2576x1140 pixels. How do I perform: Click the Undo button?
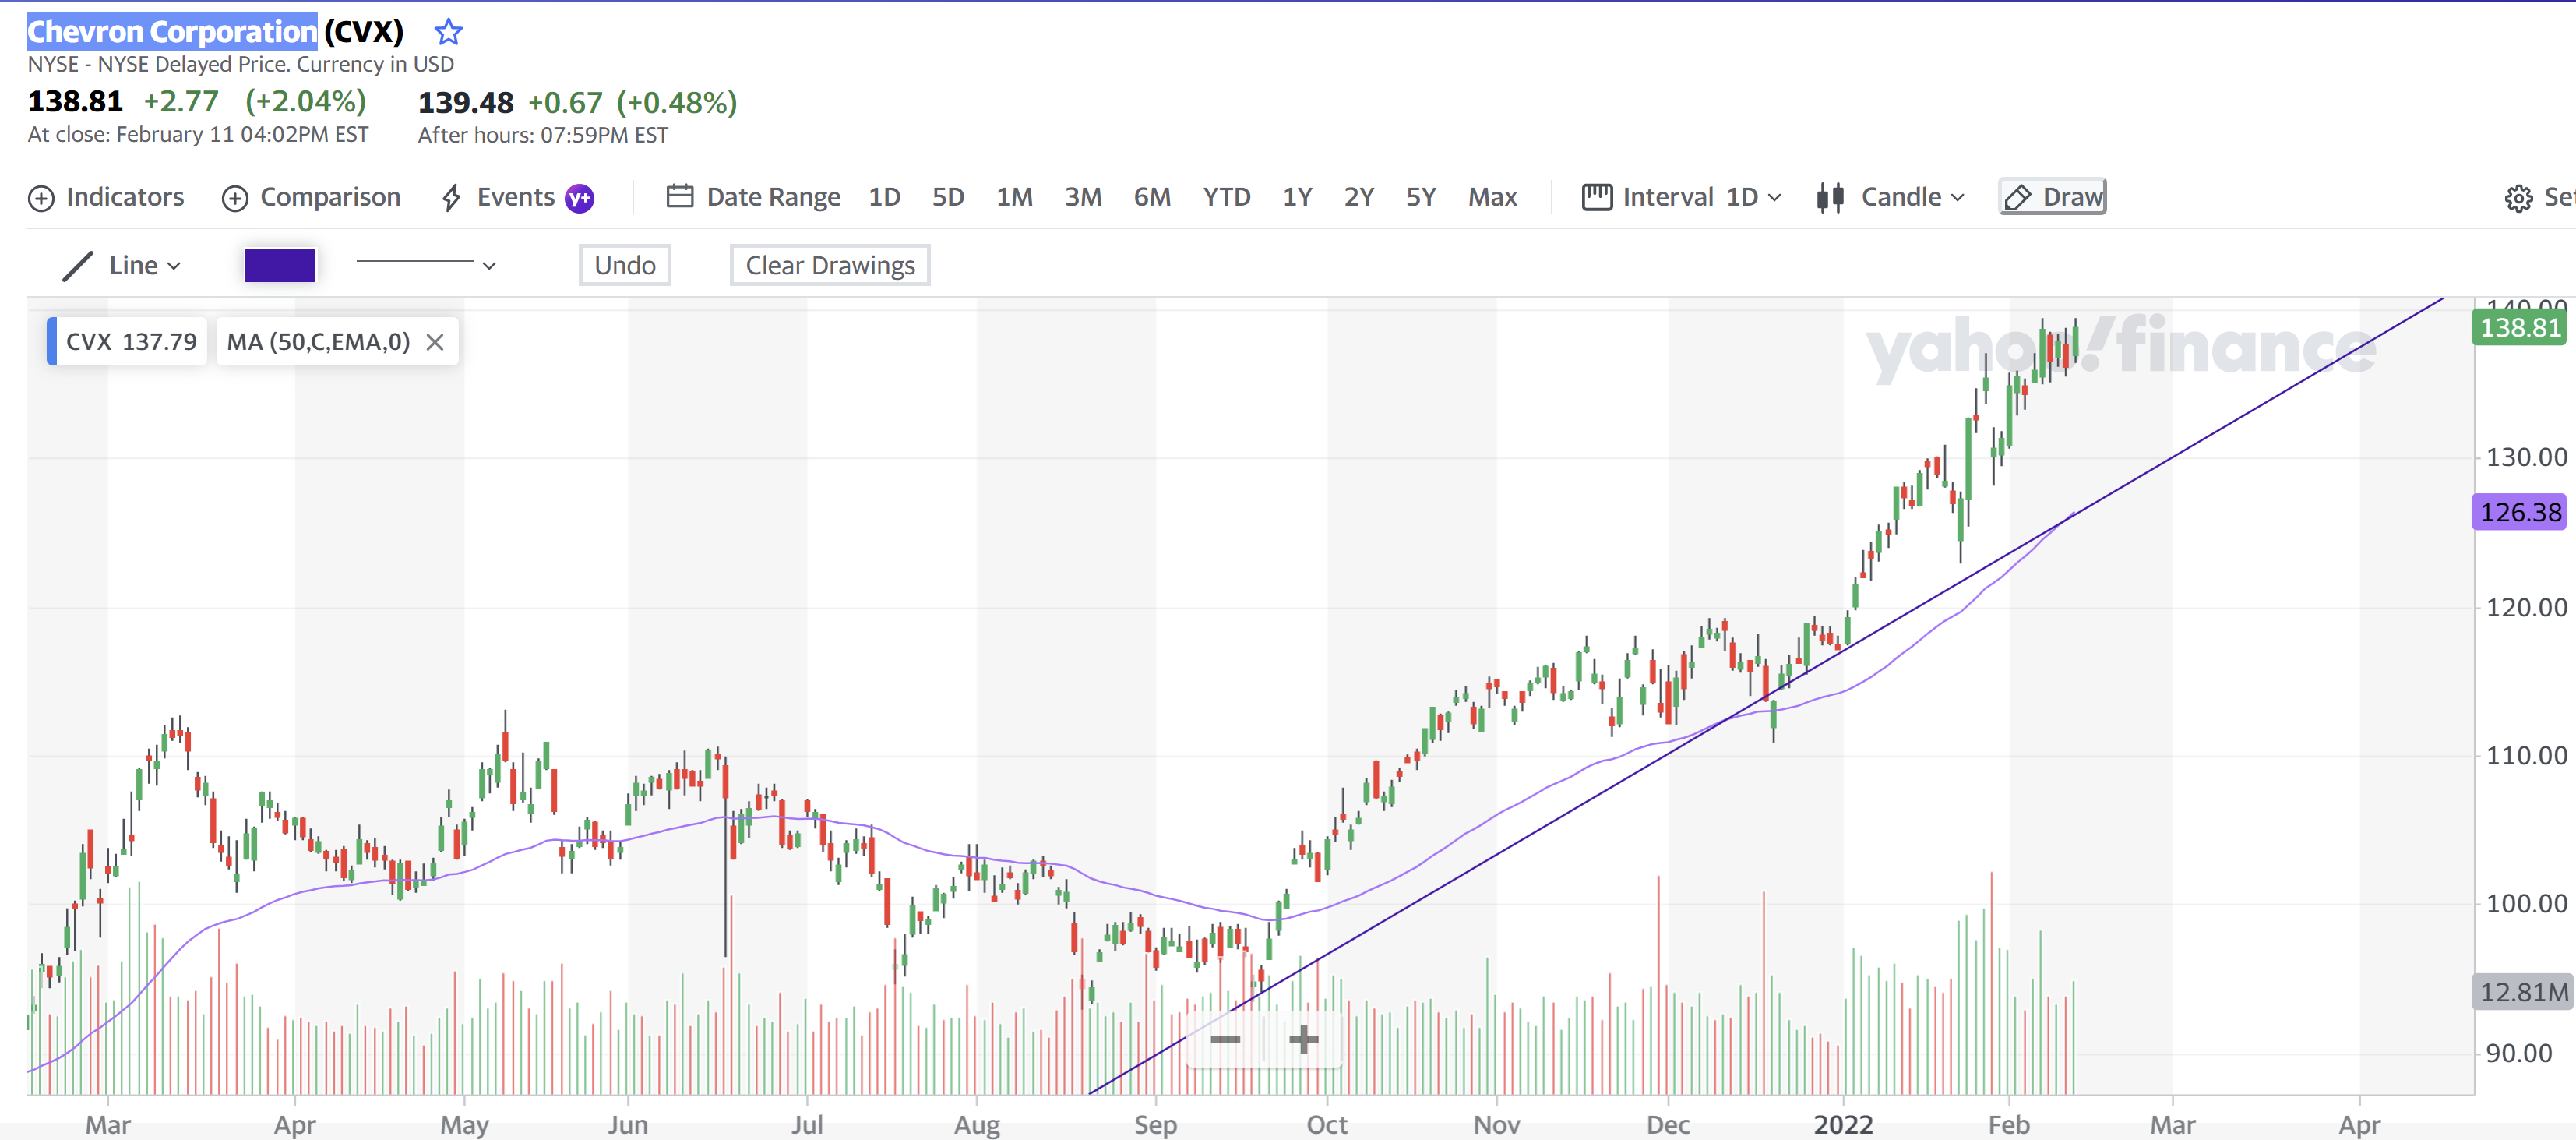(625, 265)
